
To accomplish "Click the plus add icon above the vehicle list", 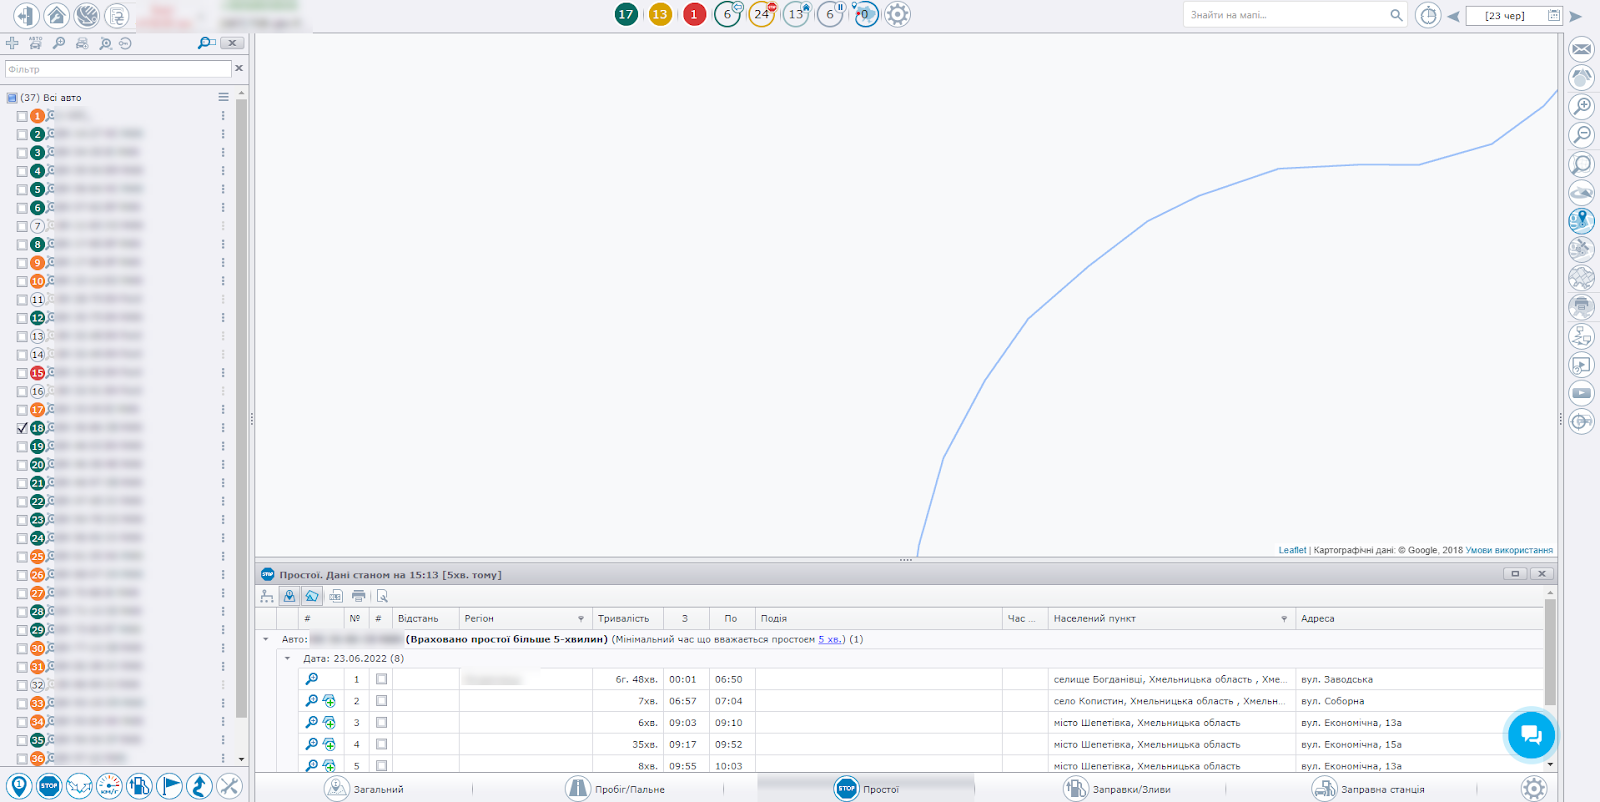I will coord(12,43).
